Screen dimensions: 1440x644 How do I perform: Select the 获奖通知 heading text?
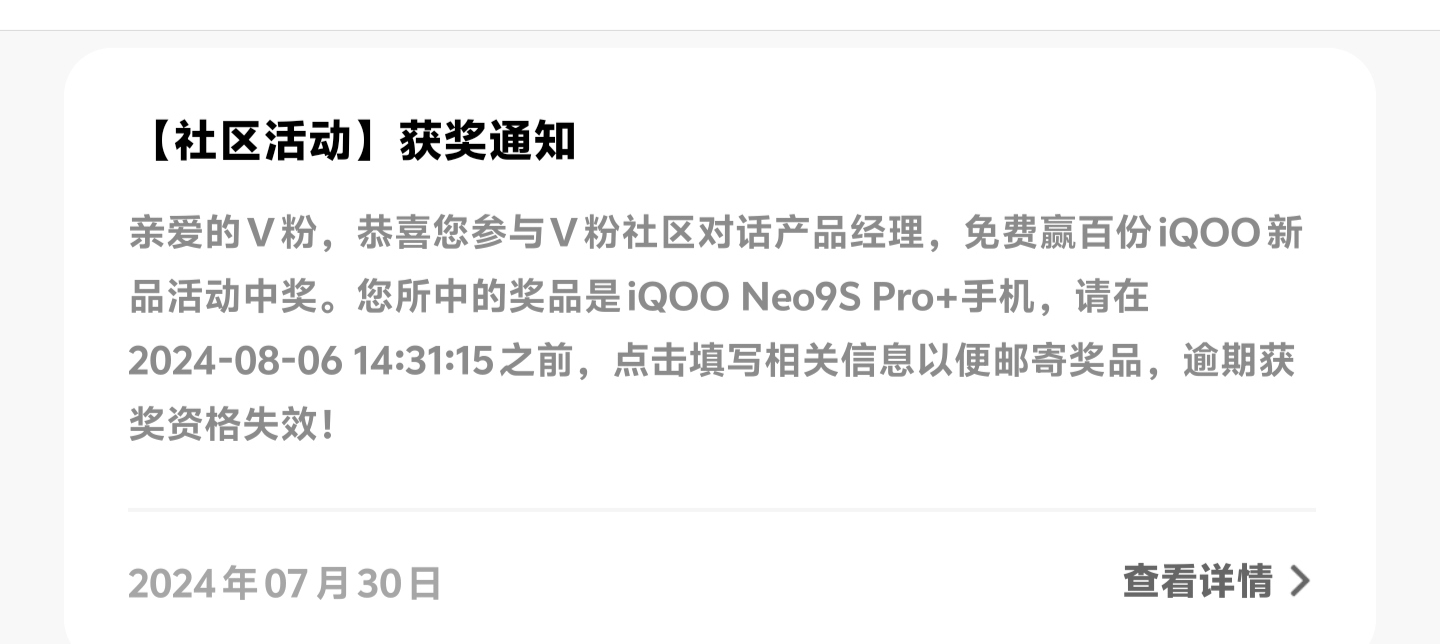pyautogui.click(x=488, y=143)
